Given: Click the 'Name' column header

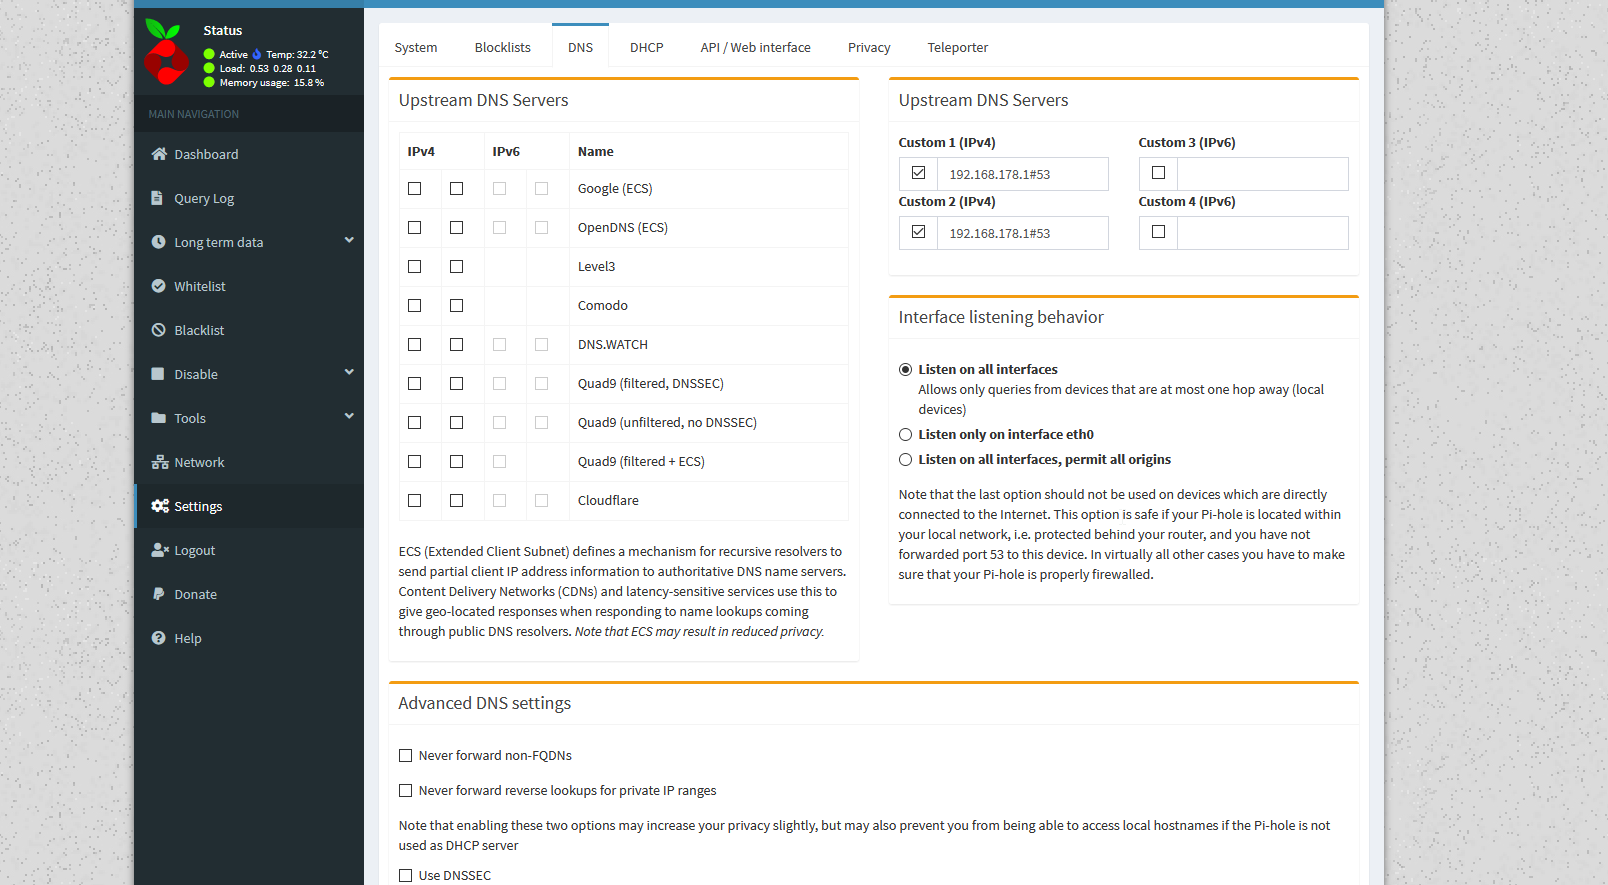Looking at the screenshot, I should (x=596, y=151).
